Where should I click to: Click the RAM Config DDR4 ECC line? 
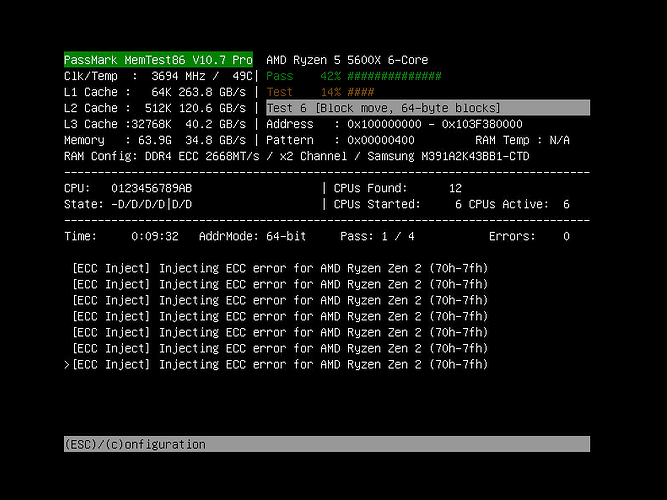[296, 156]
